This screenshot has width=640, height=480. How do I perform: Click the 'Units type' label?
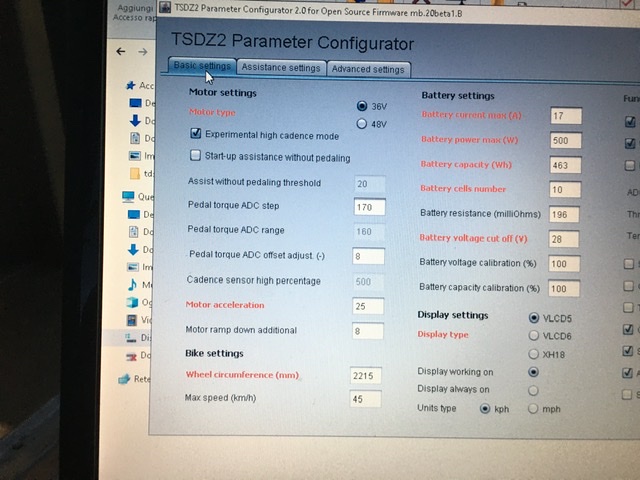tap(437, 408)
